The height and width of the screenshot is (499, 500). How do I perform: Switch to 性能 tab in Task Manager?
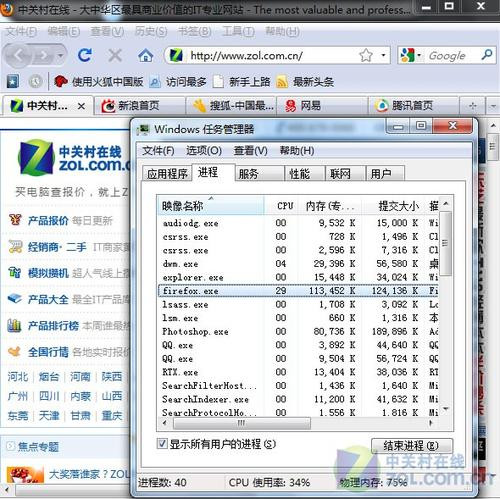tap(305, 174)
